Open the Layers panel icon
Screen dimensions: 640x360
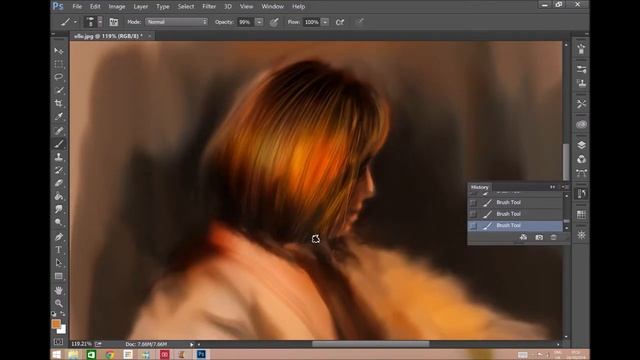click(581, 145)
